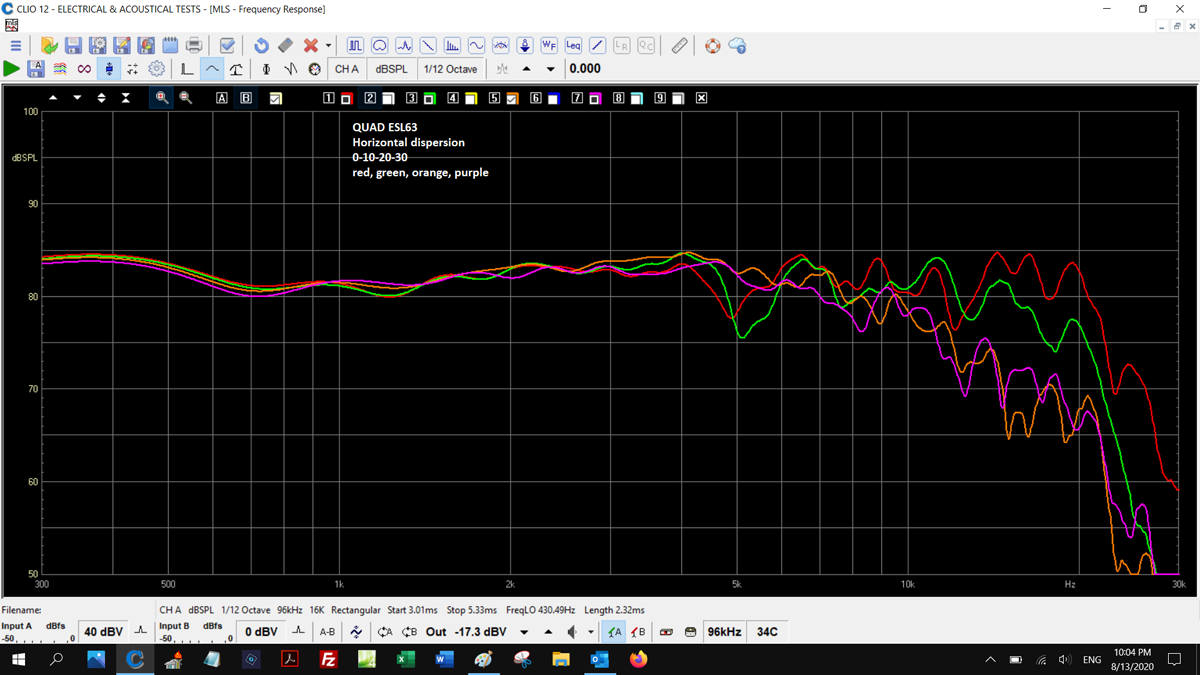Viewport: 1200px width, 675px height.
Task: Click the 1/12 Octave smoothing button
Action: 450,69
